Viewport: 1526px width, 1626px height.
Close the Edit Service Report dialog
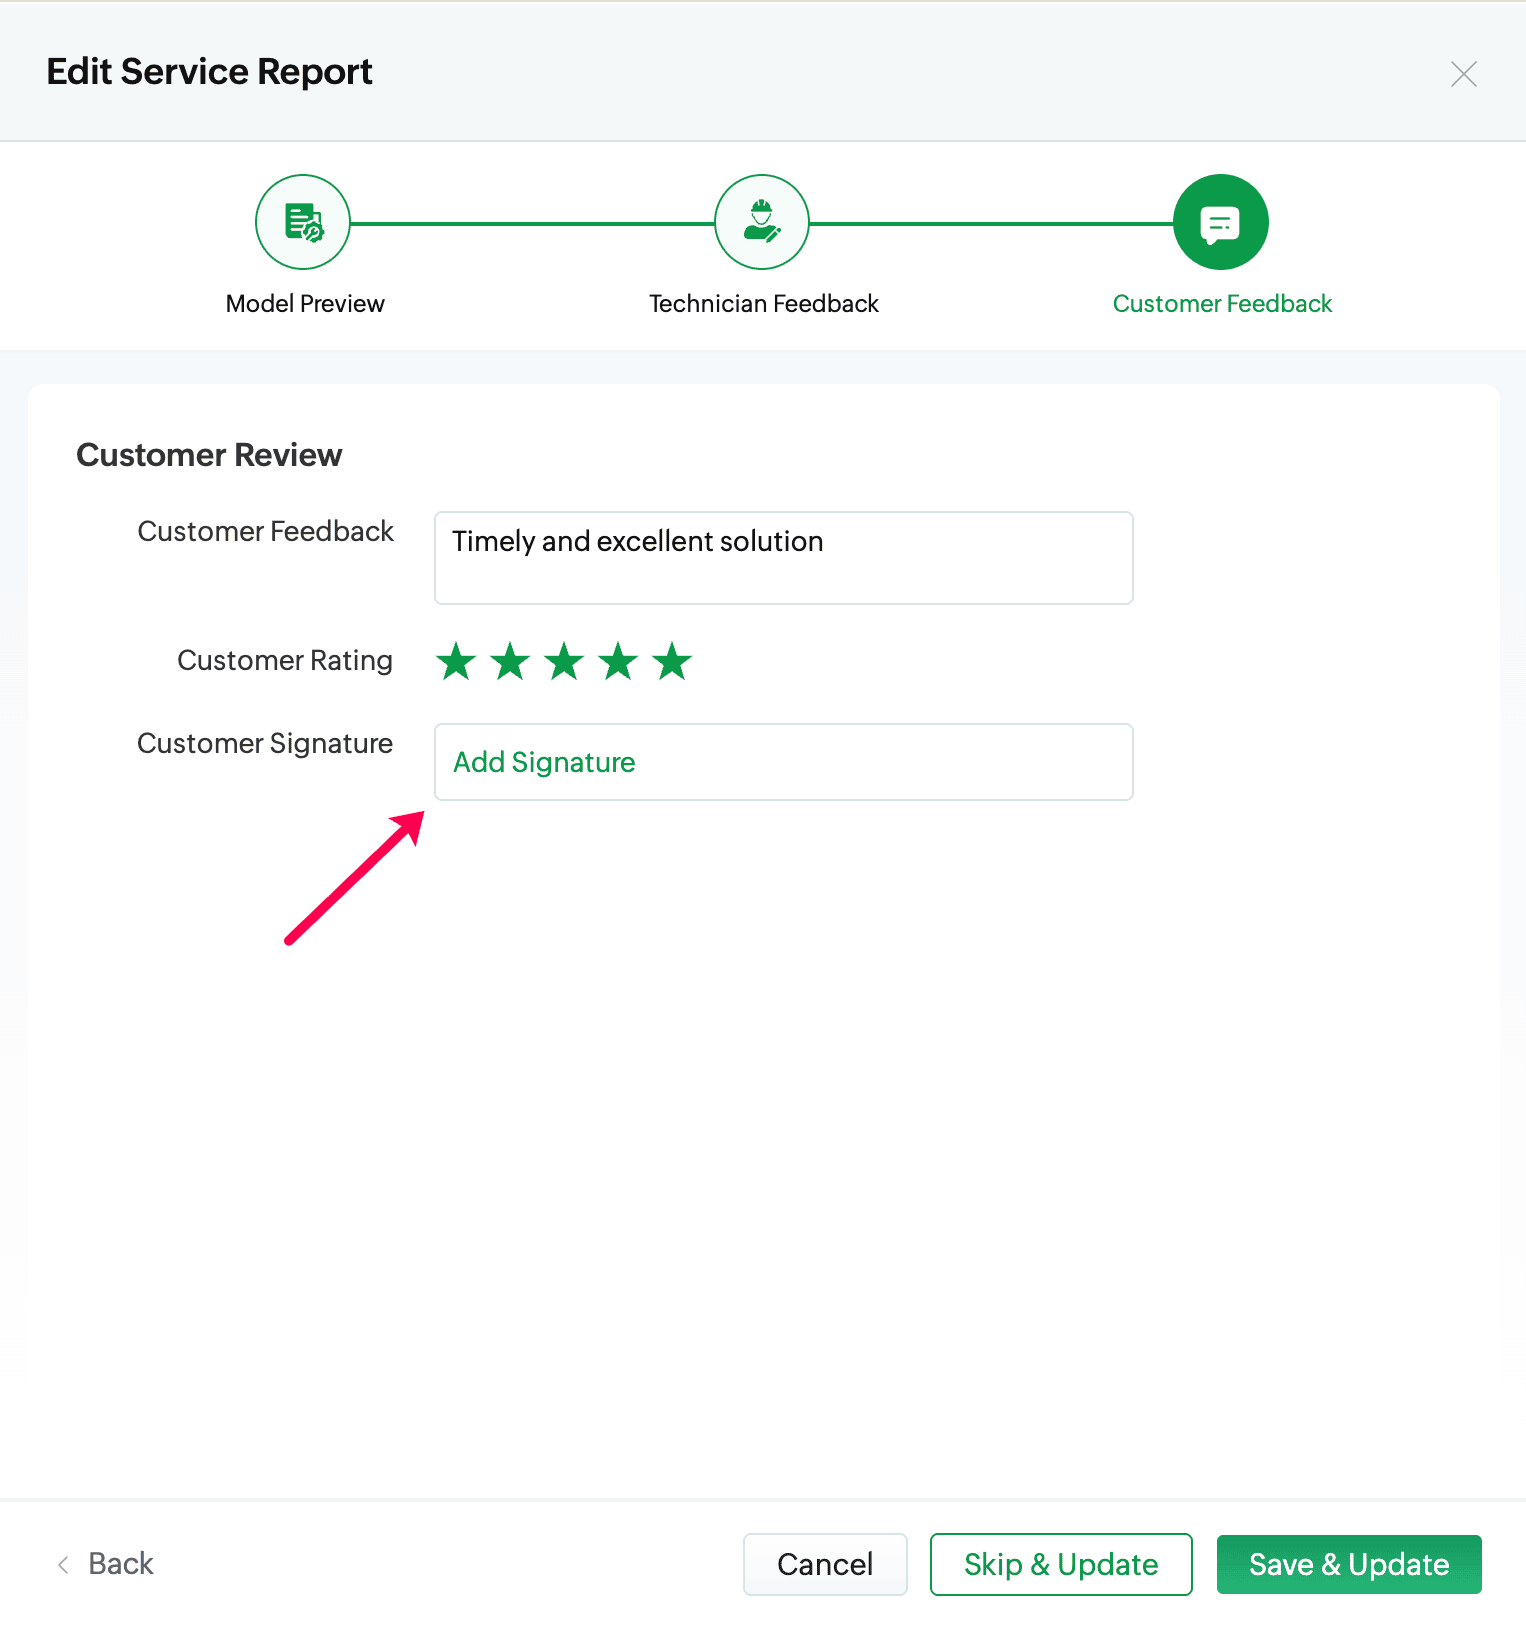click(1463, 74)
